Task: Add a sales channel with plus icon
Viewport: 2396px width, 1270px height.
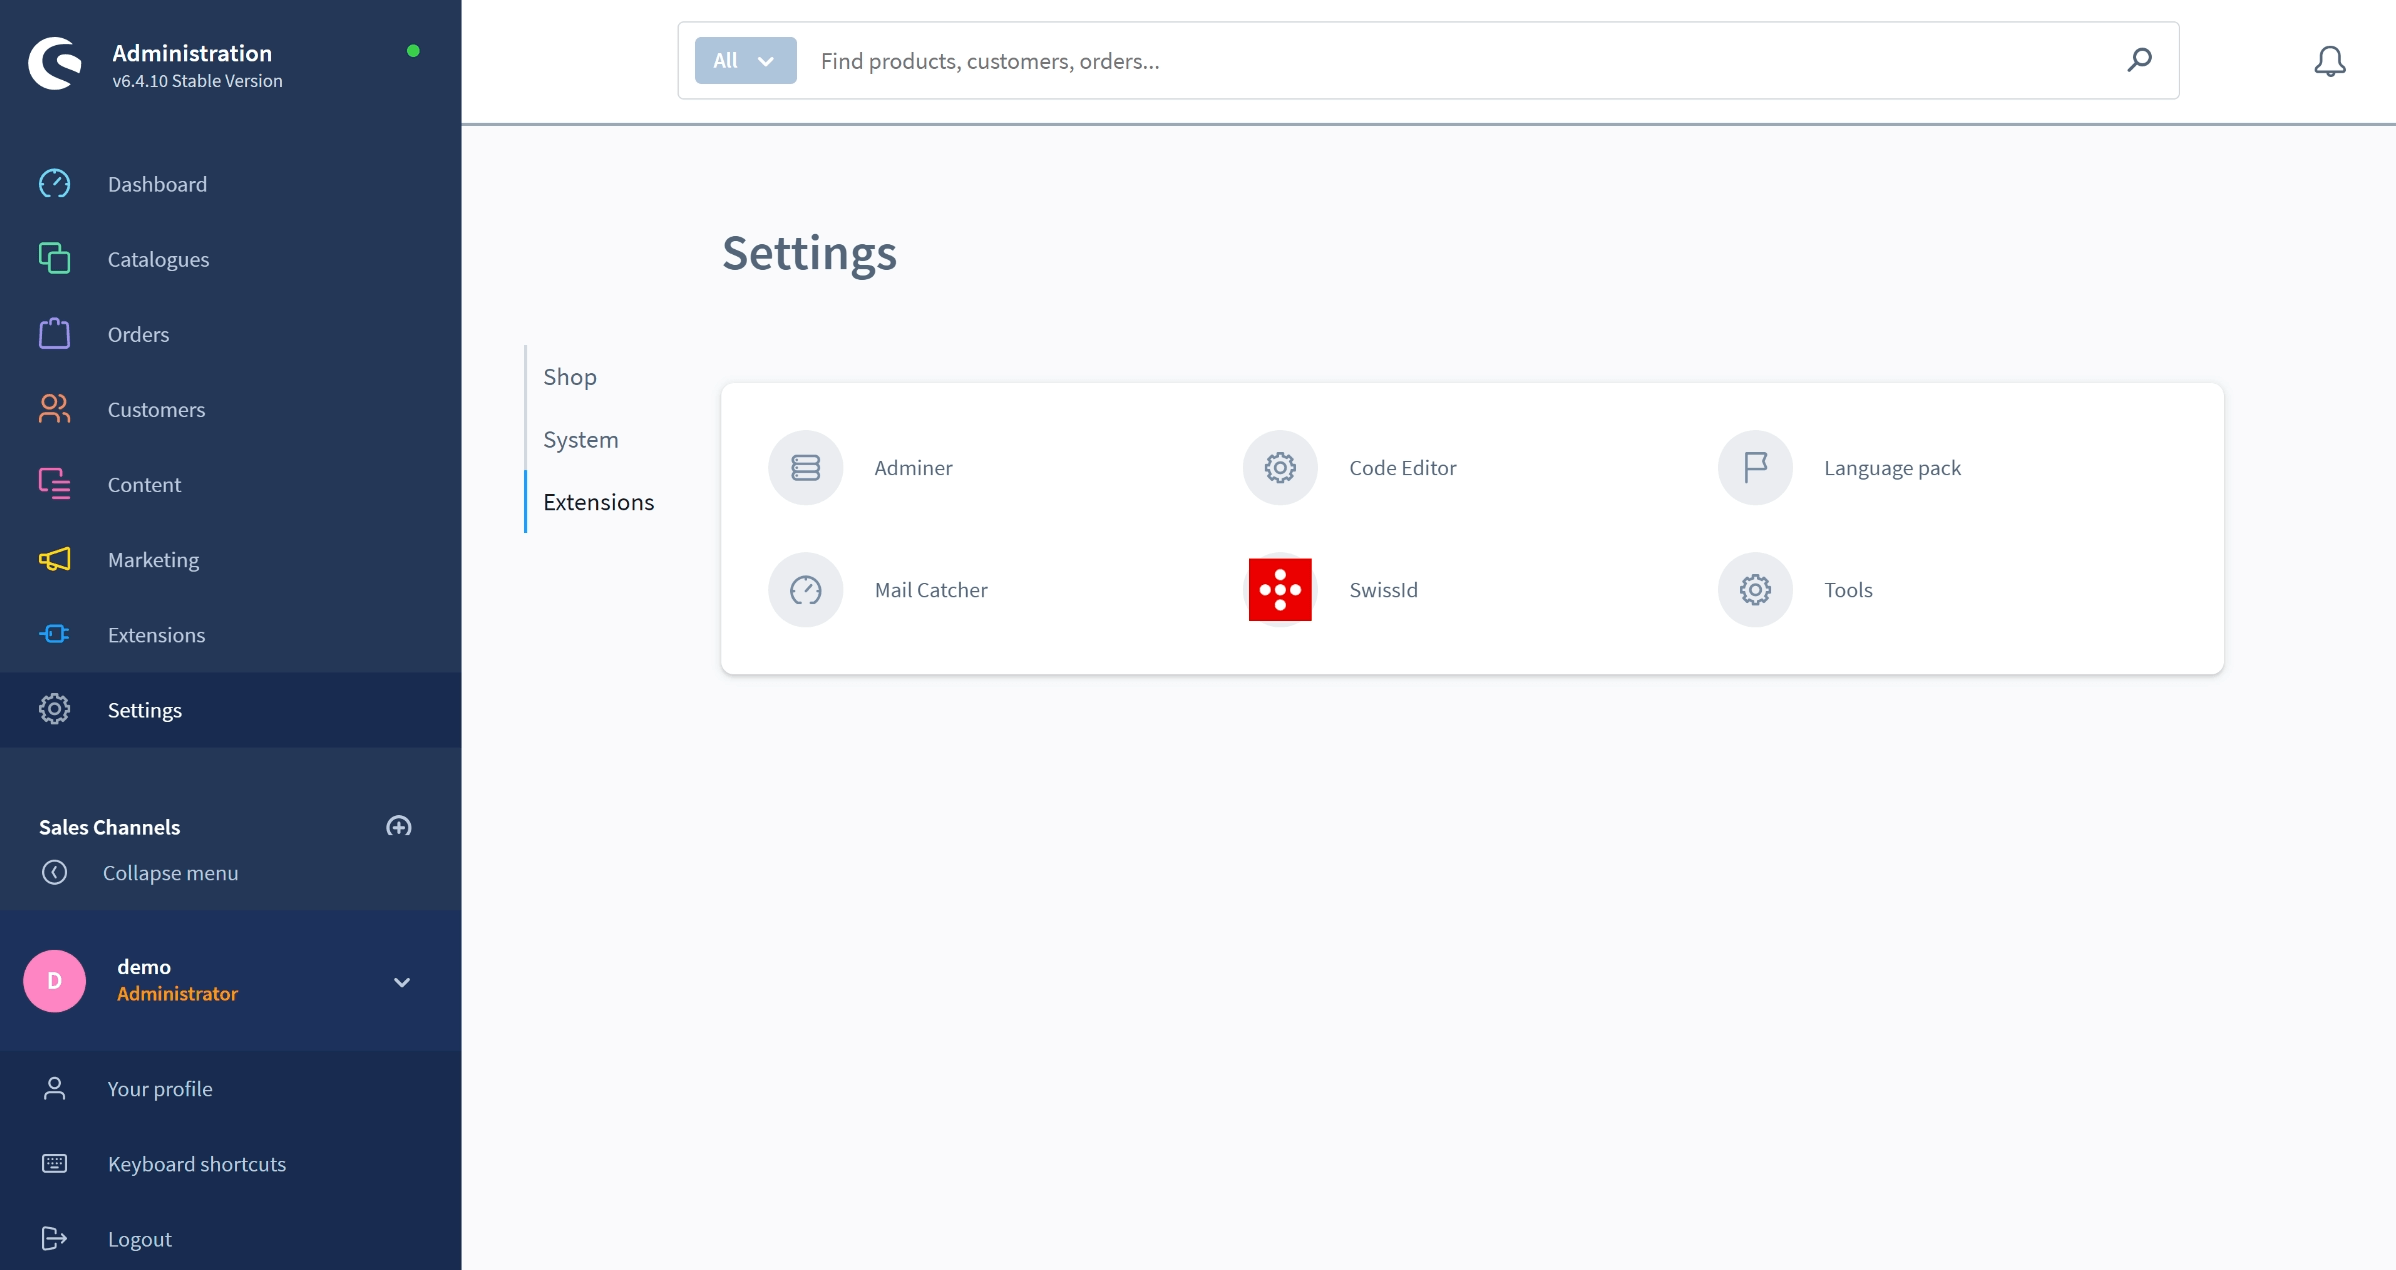Action: (399, 826)
